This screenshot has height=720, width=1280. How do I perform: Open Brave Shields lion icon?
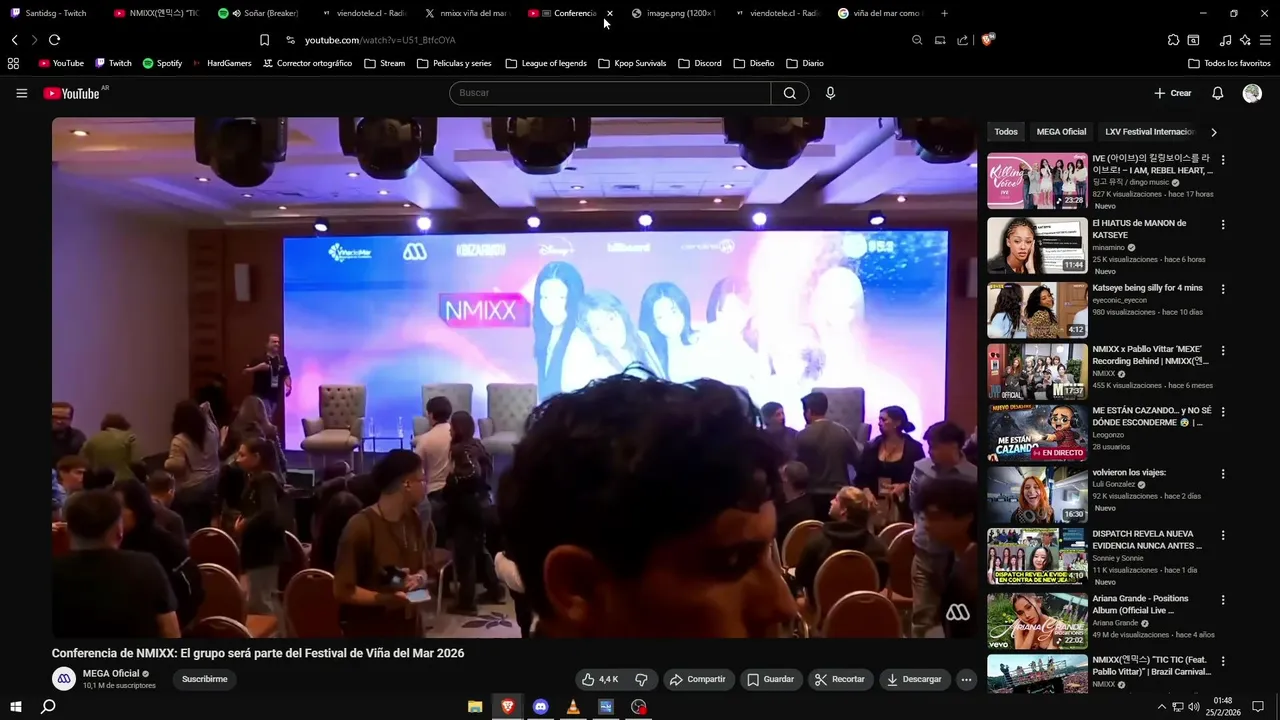(988, 40)
